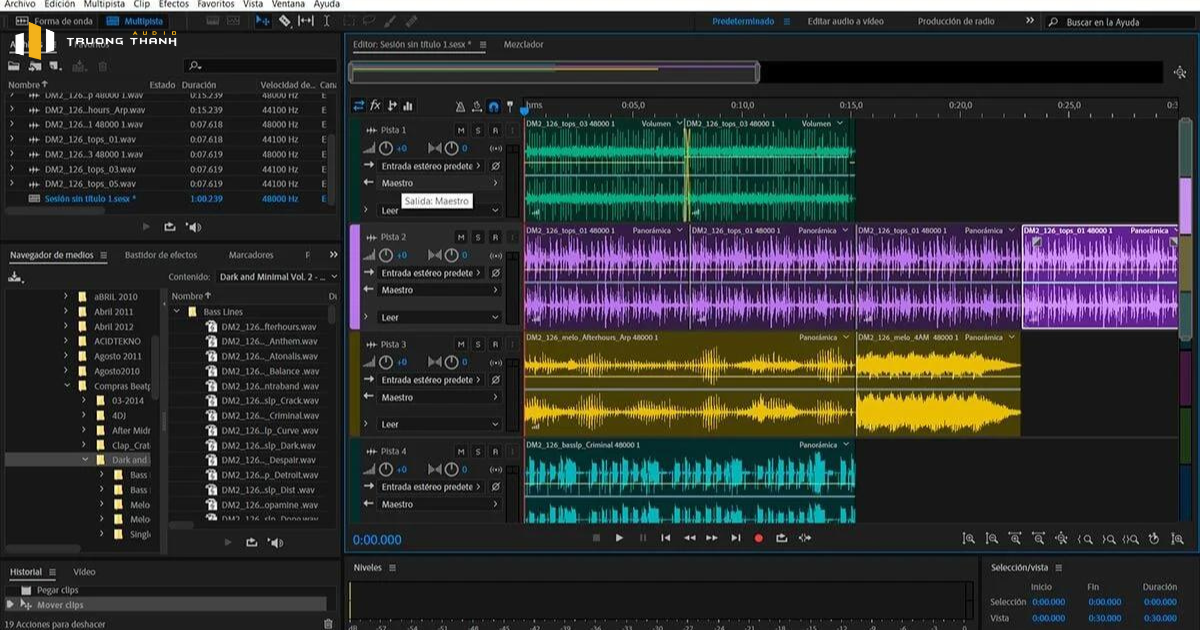Arm Pista 4 for recording (R)
Image resolution: width=1200 pixels, height=630 pixels.
coord(494,451)
